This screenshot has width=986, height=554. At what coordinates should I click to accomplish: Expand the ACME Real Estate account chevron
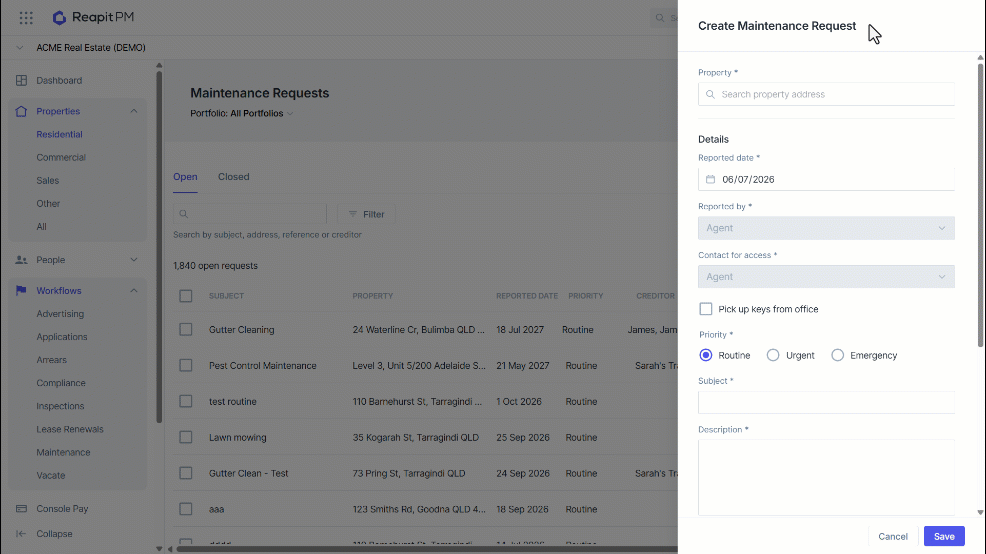(19, 48)
